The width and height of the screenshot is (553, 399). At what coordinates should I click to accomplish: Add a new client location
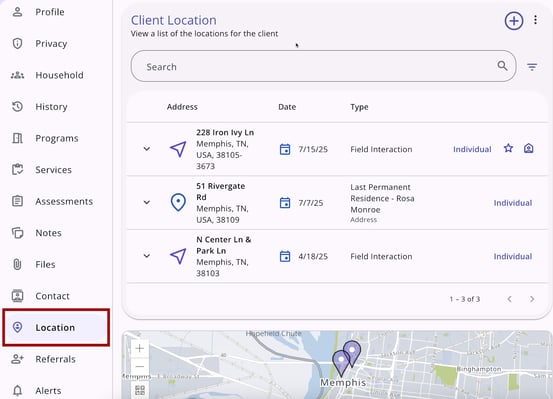click(x=514, y=21)
